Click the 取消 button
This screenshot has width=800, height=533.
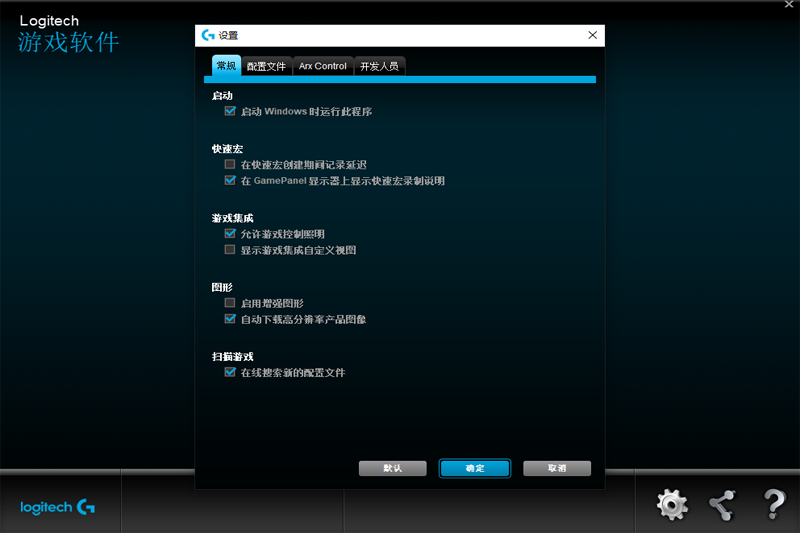click(557, 468)
